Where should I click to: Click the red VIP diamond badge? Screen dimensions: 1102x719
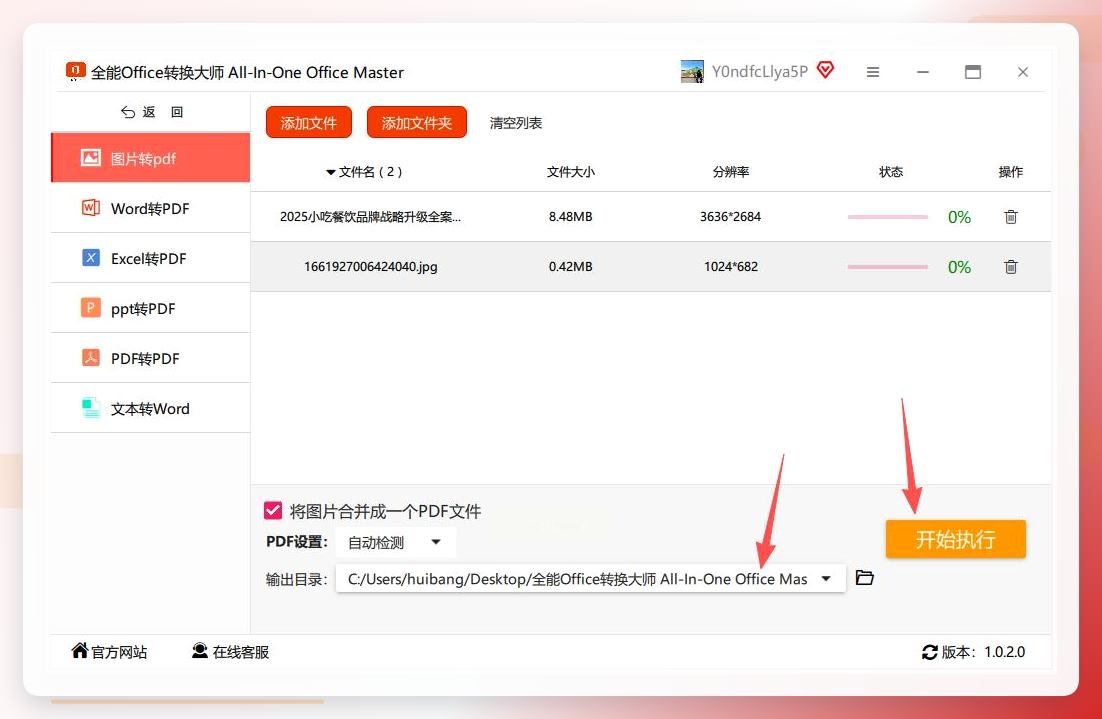point(825,70)
